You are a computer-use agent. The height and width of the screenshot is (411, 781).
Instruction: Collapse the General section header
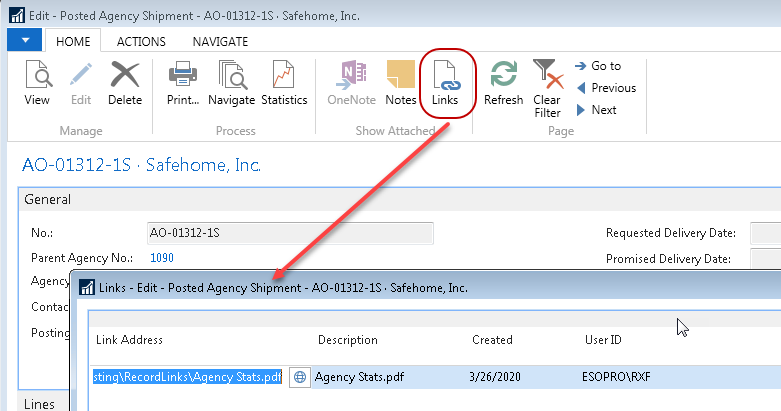48,200
